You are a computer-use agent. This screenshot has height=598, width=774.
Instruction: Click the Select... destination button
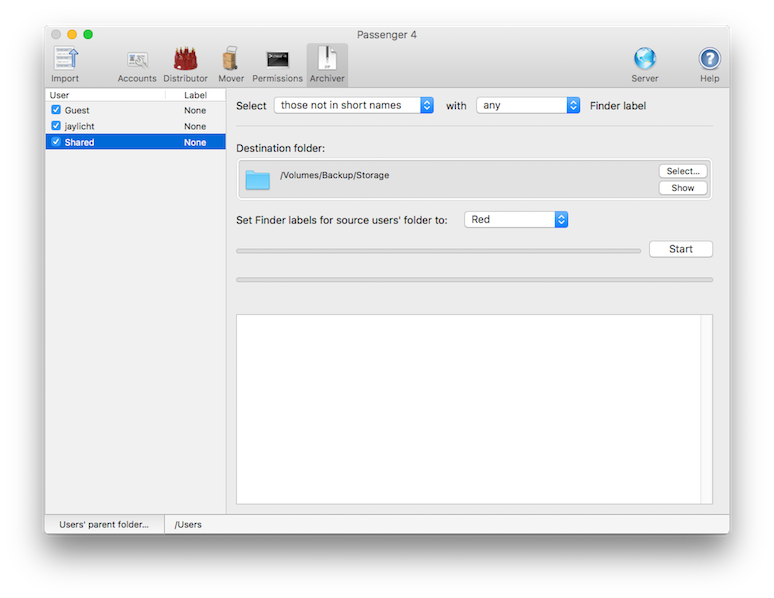click(x=683, y=171)
